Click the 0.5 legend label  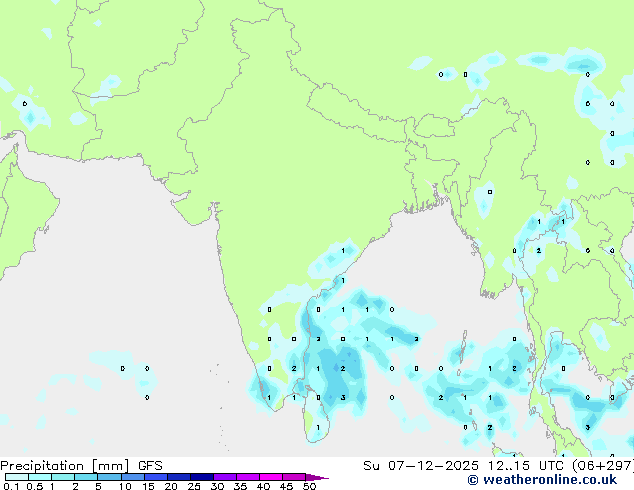[35, 486]
